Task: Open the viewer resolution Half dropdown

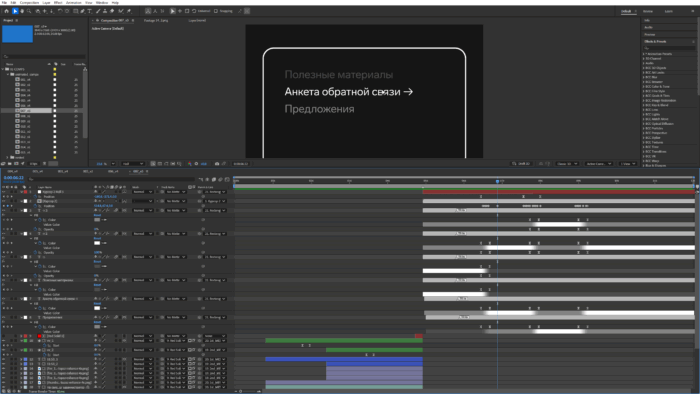Action: (x=133, y=164)
